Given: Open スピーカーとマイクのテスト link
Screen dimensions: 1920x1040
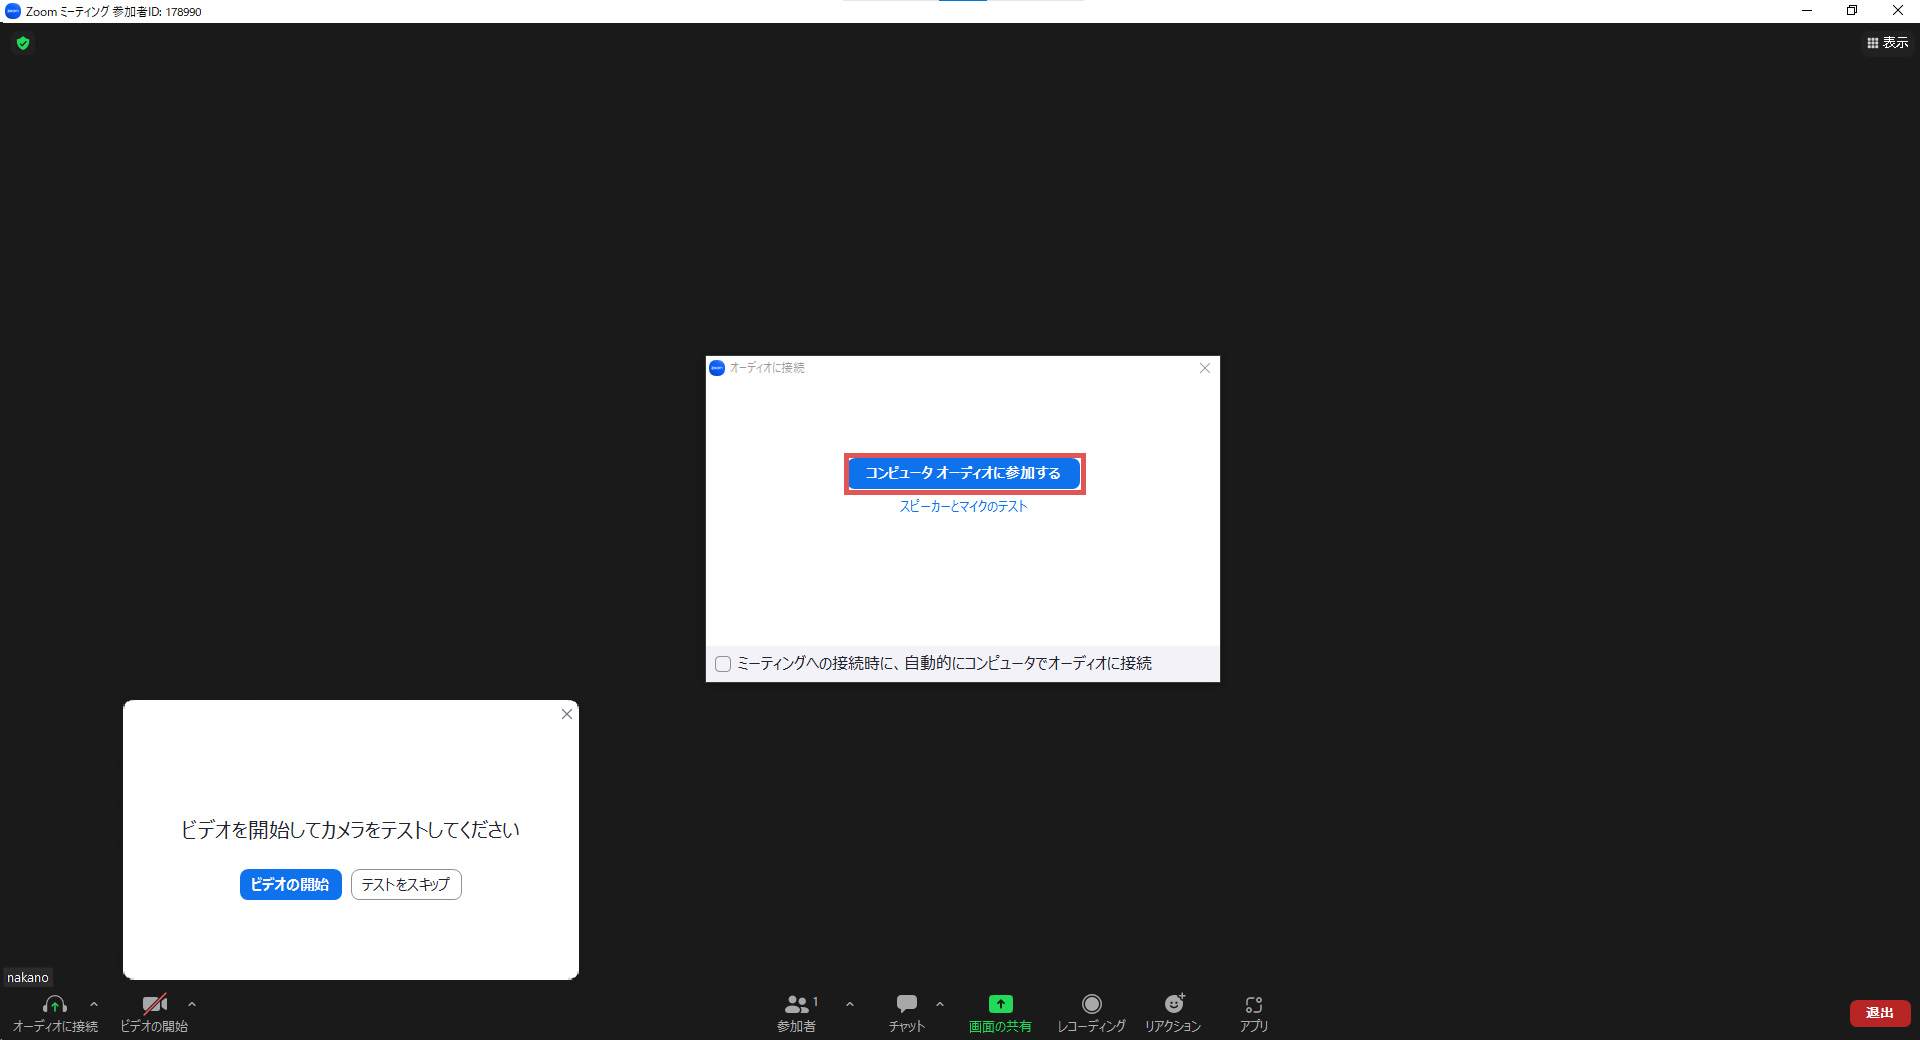Looking at the screenshot, I should click(x=963, y=506).
